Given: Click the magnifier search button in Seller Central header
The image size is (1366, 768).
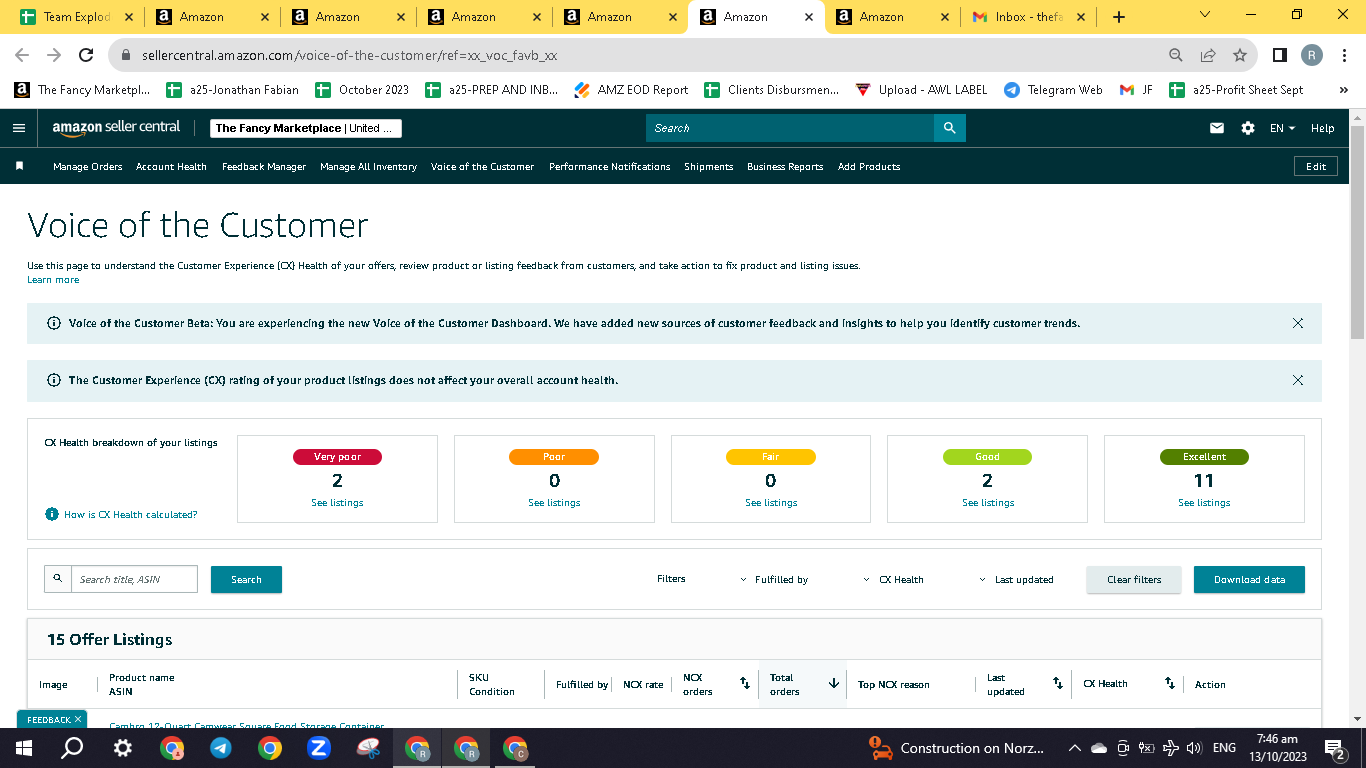Looking at the screenshot, I should (x=949, y=128).
